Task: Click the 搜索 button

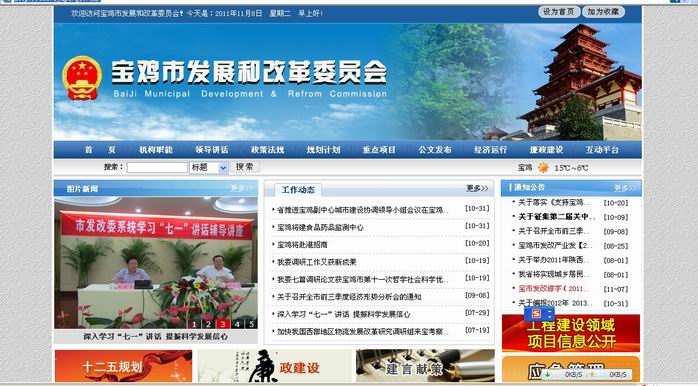Action: 244,167
